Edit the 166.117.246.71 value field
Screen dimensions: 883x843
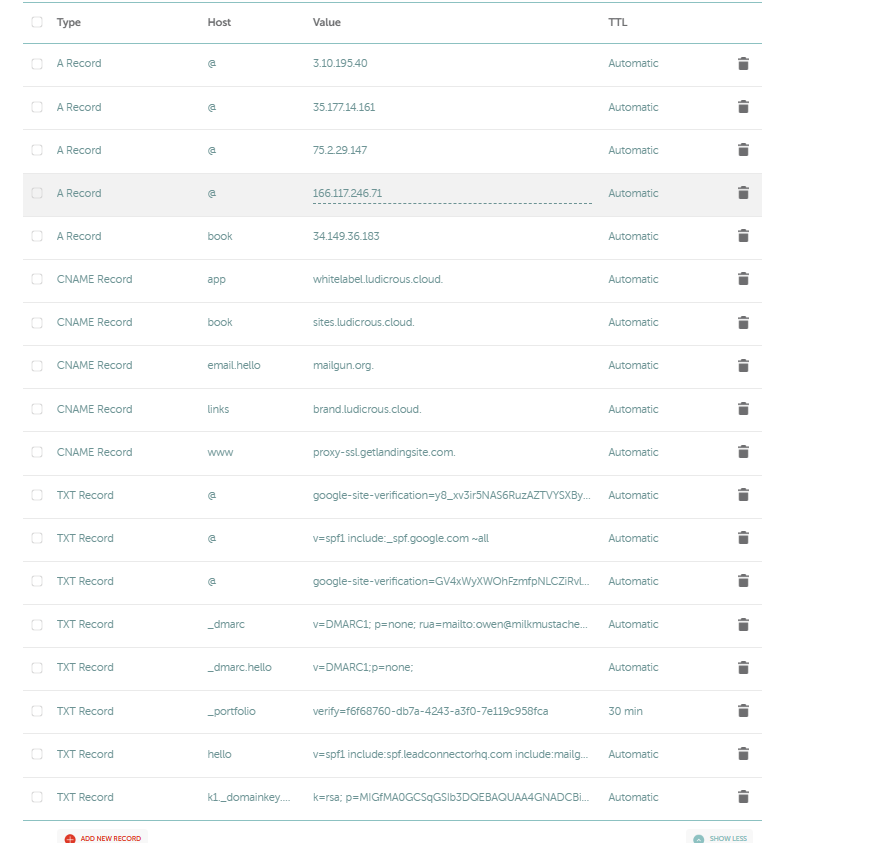click(x=452, y=194)
